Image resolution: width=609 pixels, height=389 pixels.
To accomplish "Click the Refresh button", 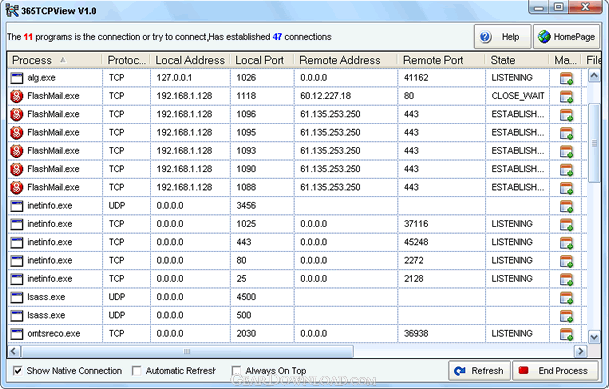I will point(480,371).
